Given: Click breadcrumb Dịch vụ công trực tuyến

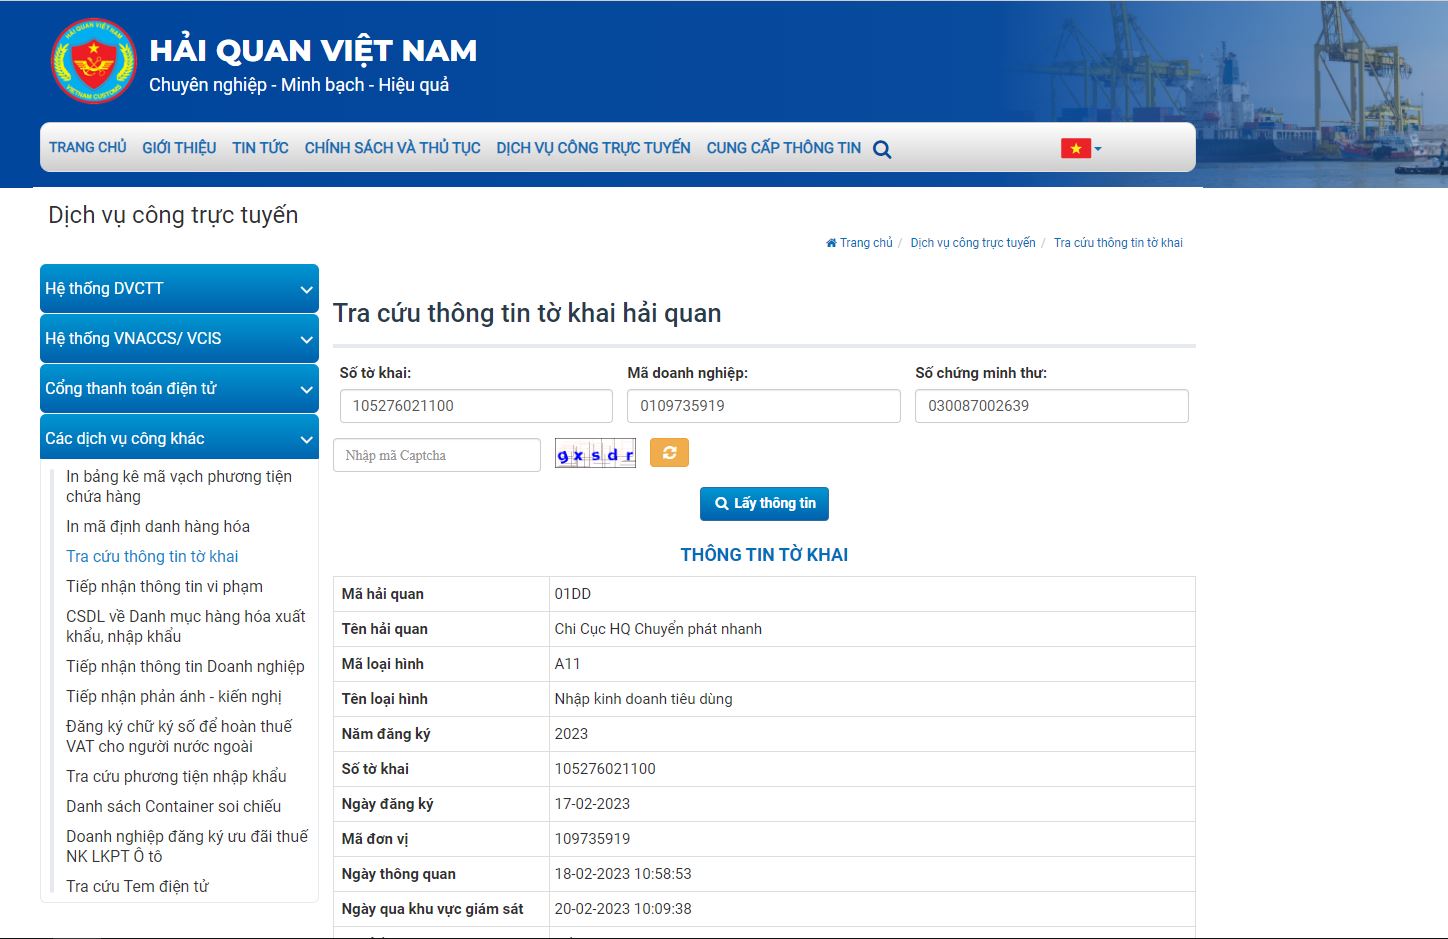Looking at the screenshot, I should pos(973,243).
